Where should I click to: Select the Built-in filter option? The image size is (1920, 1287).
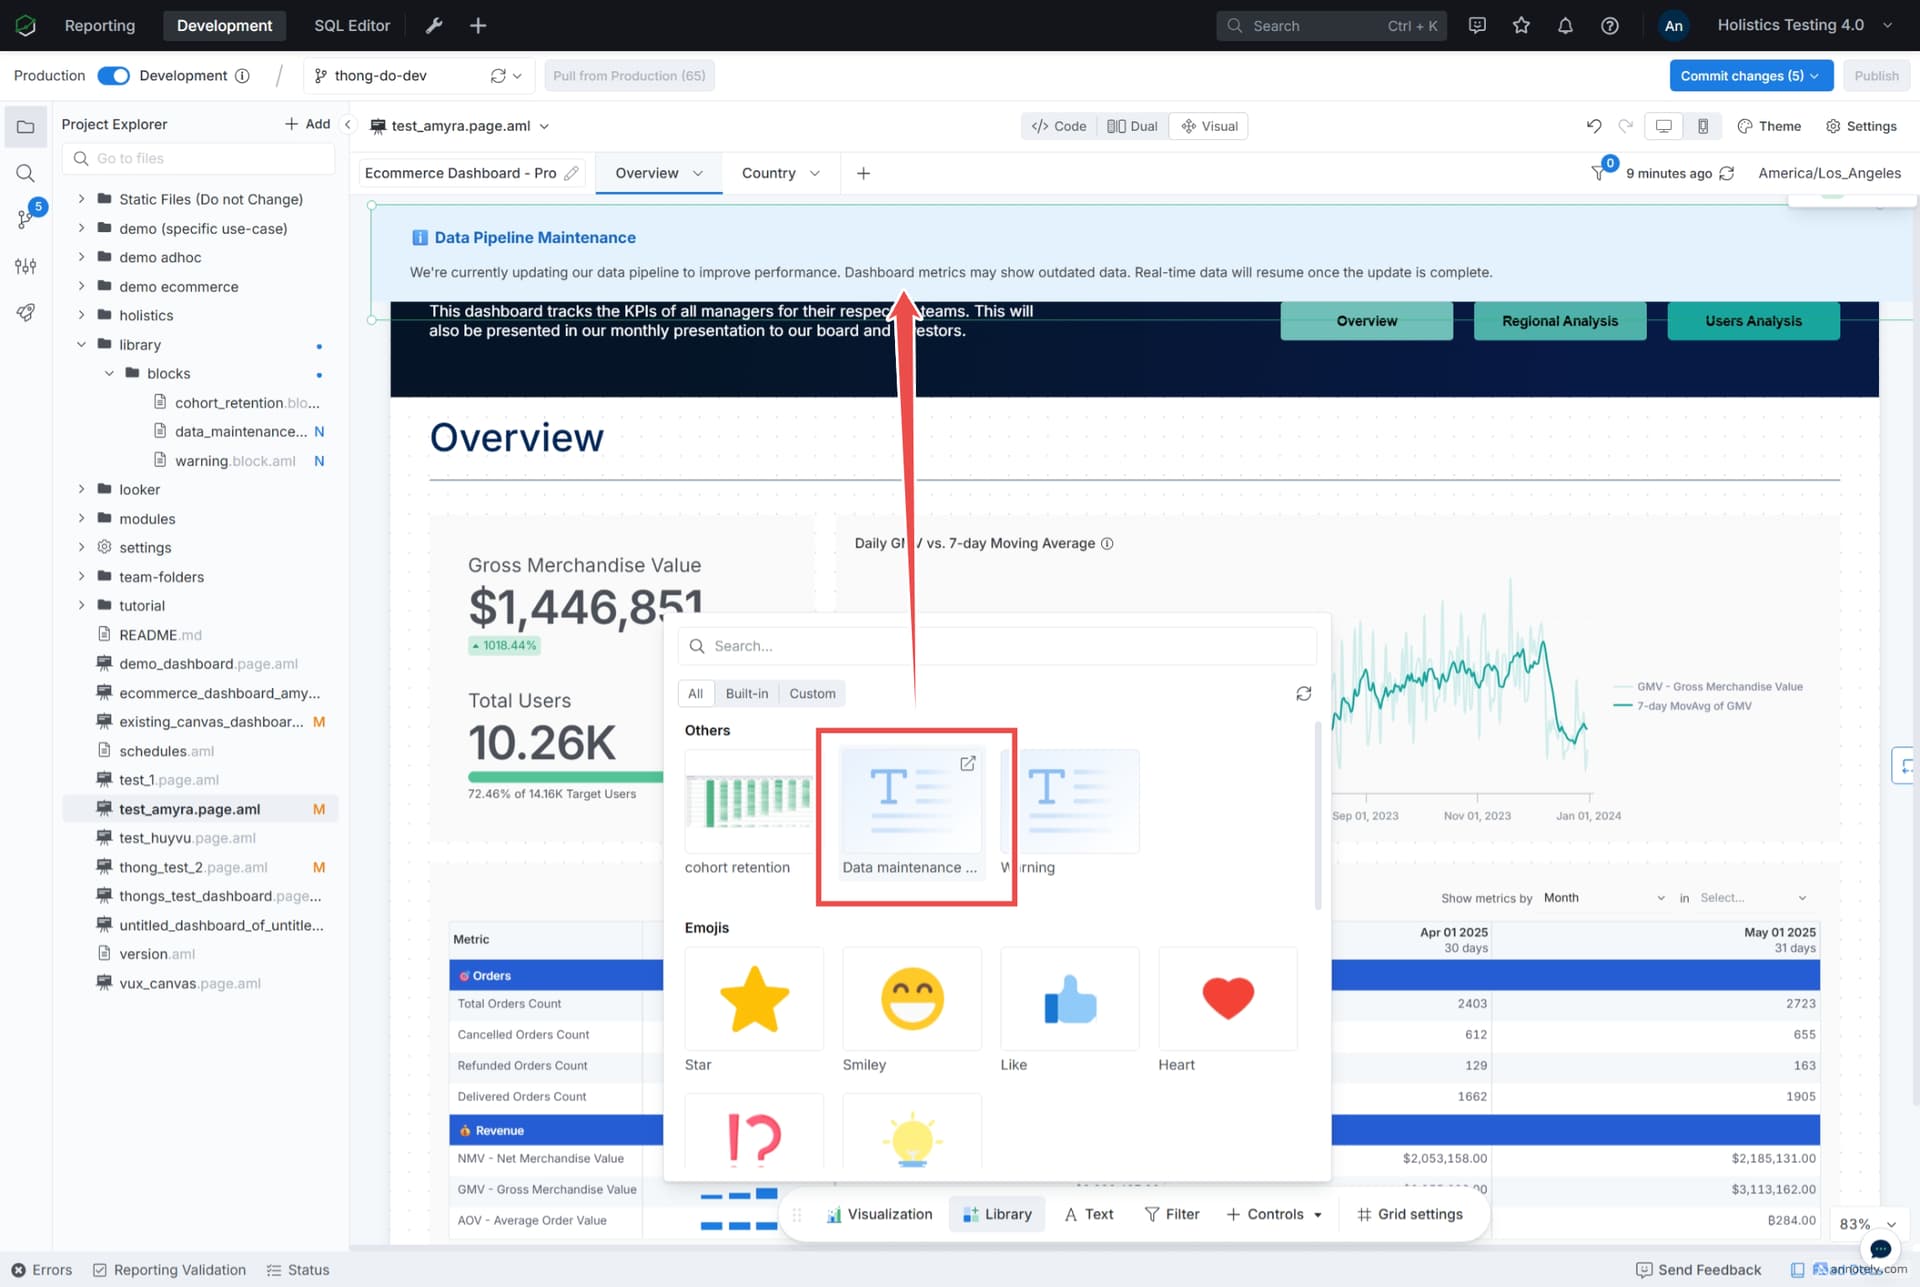coord(747,693)
